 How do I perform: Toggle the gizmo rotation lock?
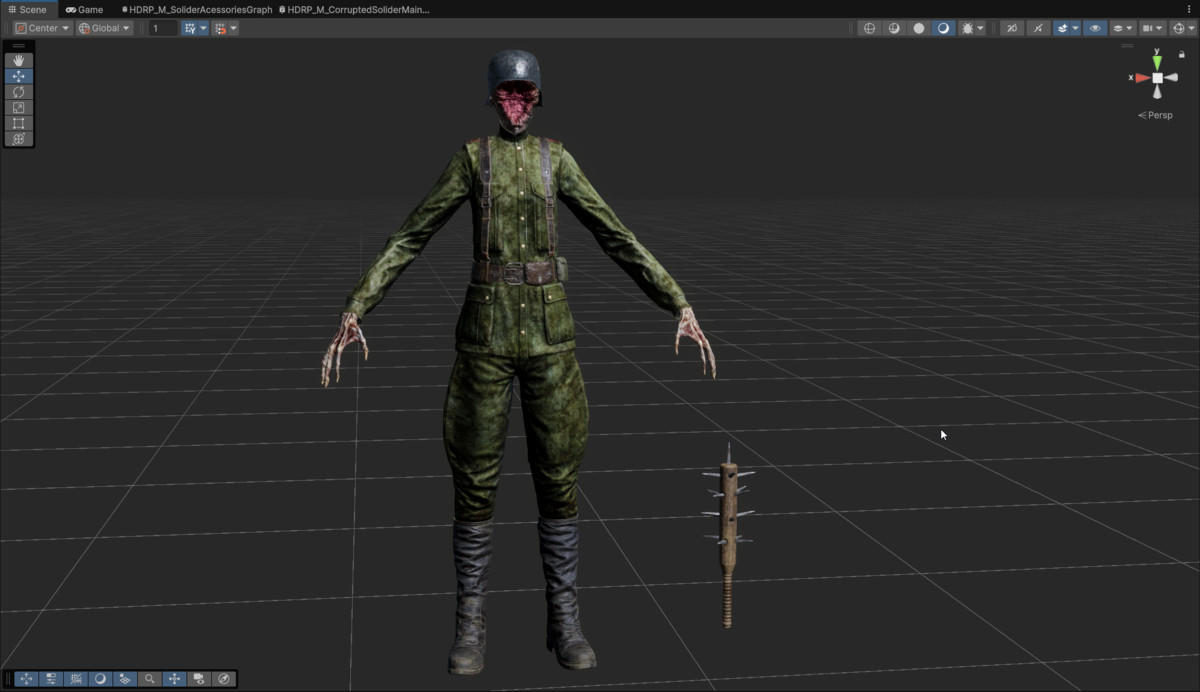coord(1182,55)
